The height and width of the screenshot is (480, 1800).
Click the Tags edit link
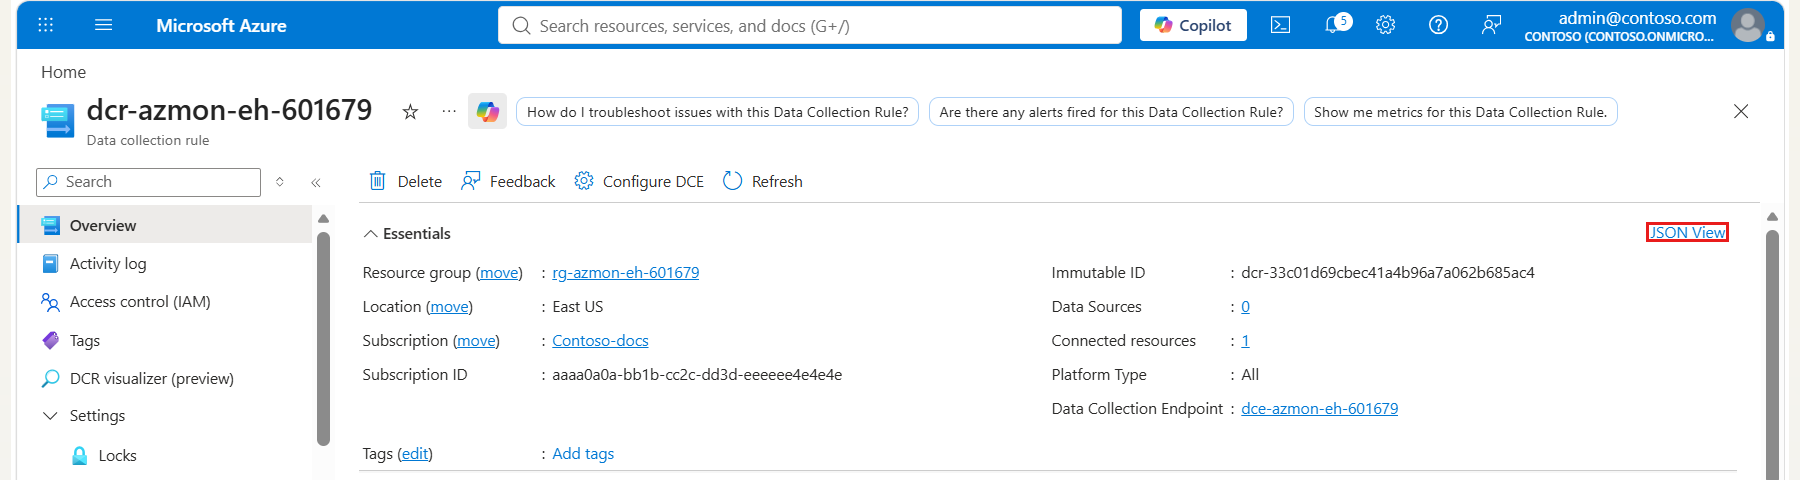coord(415,453)
